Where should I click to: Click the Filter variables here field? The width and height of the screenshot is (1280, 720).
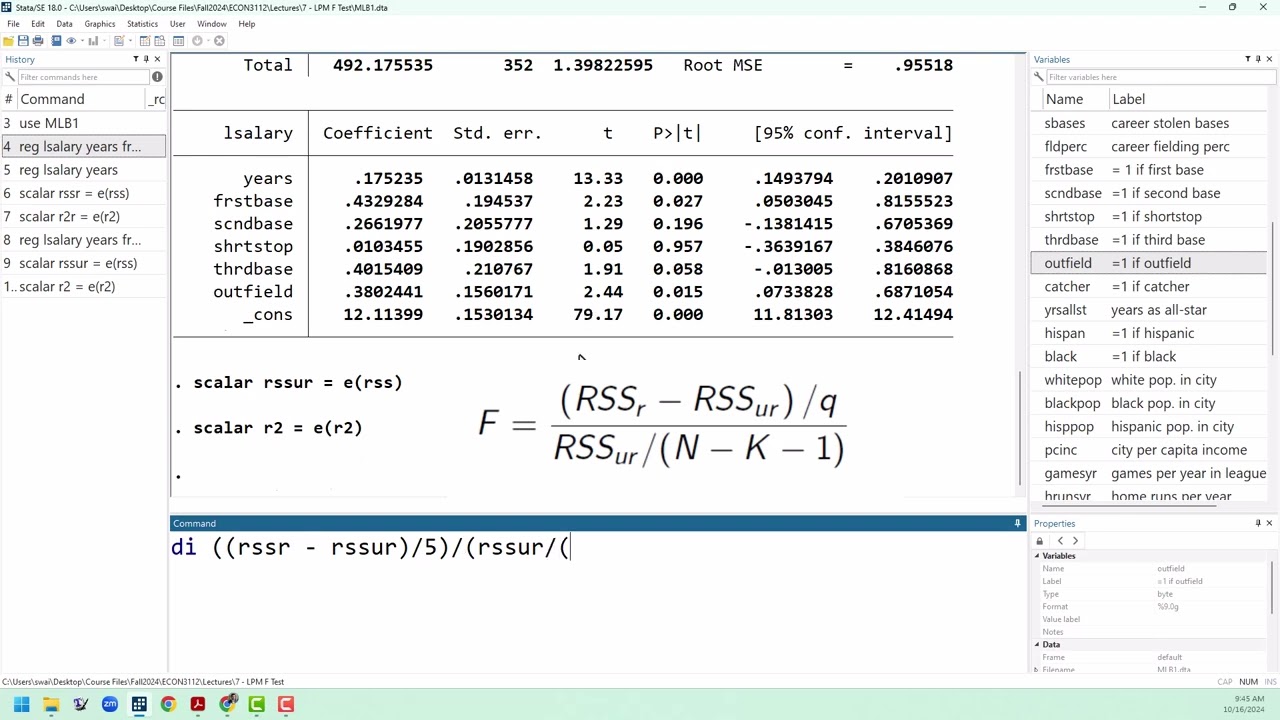(x=1160, y=77)
